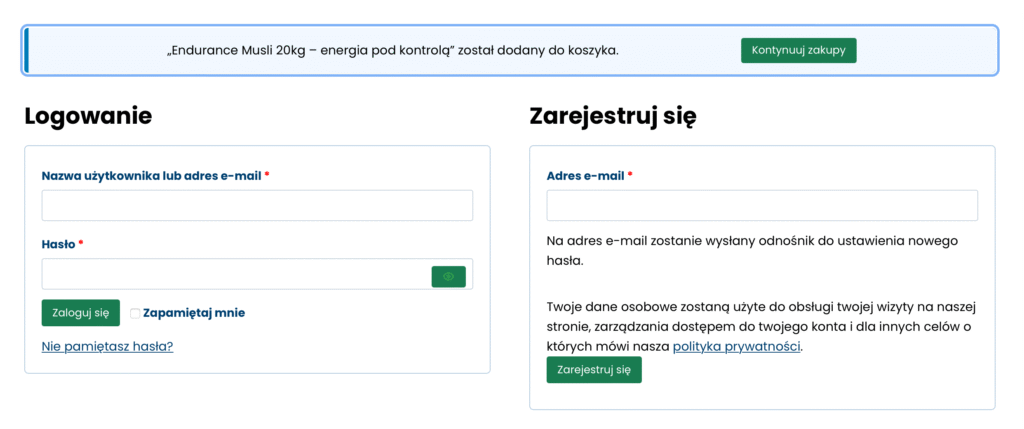1024x429 pixels.
Task: Show password using the eye icon
Action: (x=448, y=276)
